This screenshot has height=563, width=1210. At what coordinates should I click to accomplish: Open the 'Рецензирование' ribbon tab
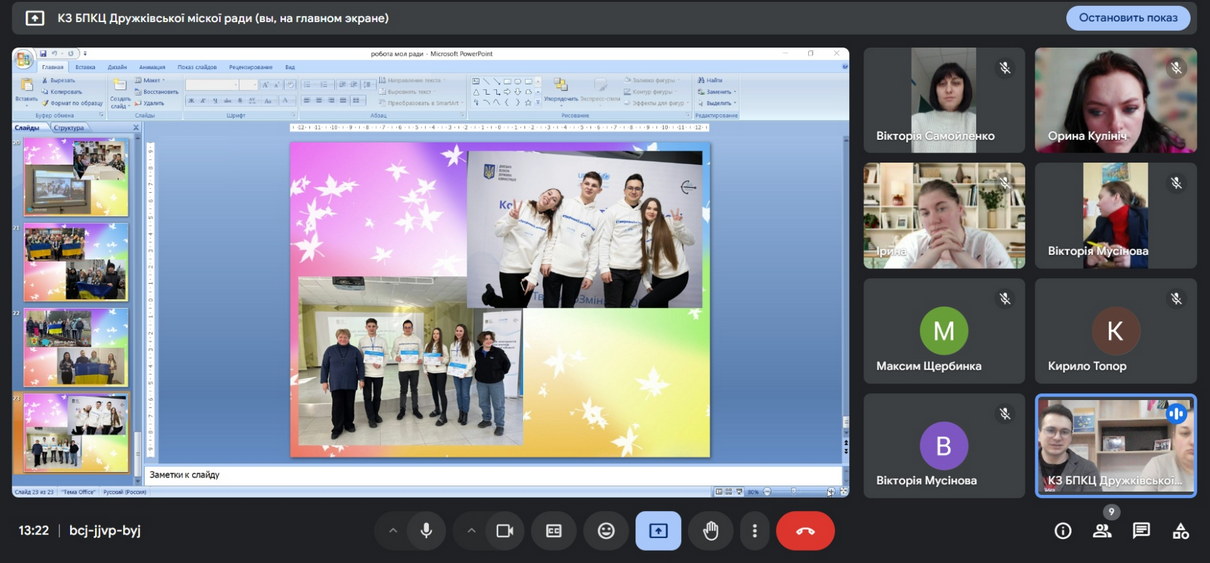click(251, 67)
